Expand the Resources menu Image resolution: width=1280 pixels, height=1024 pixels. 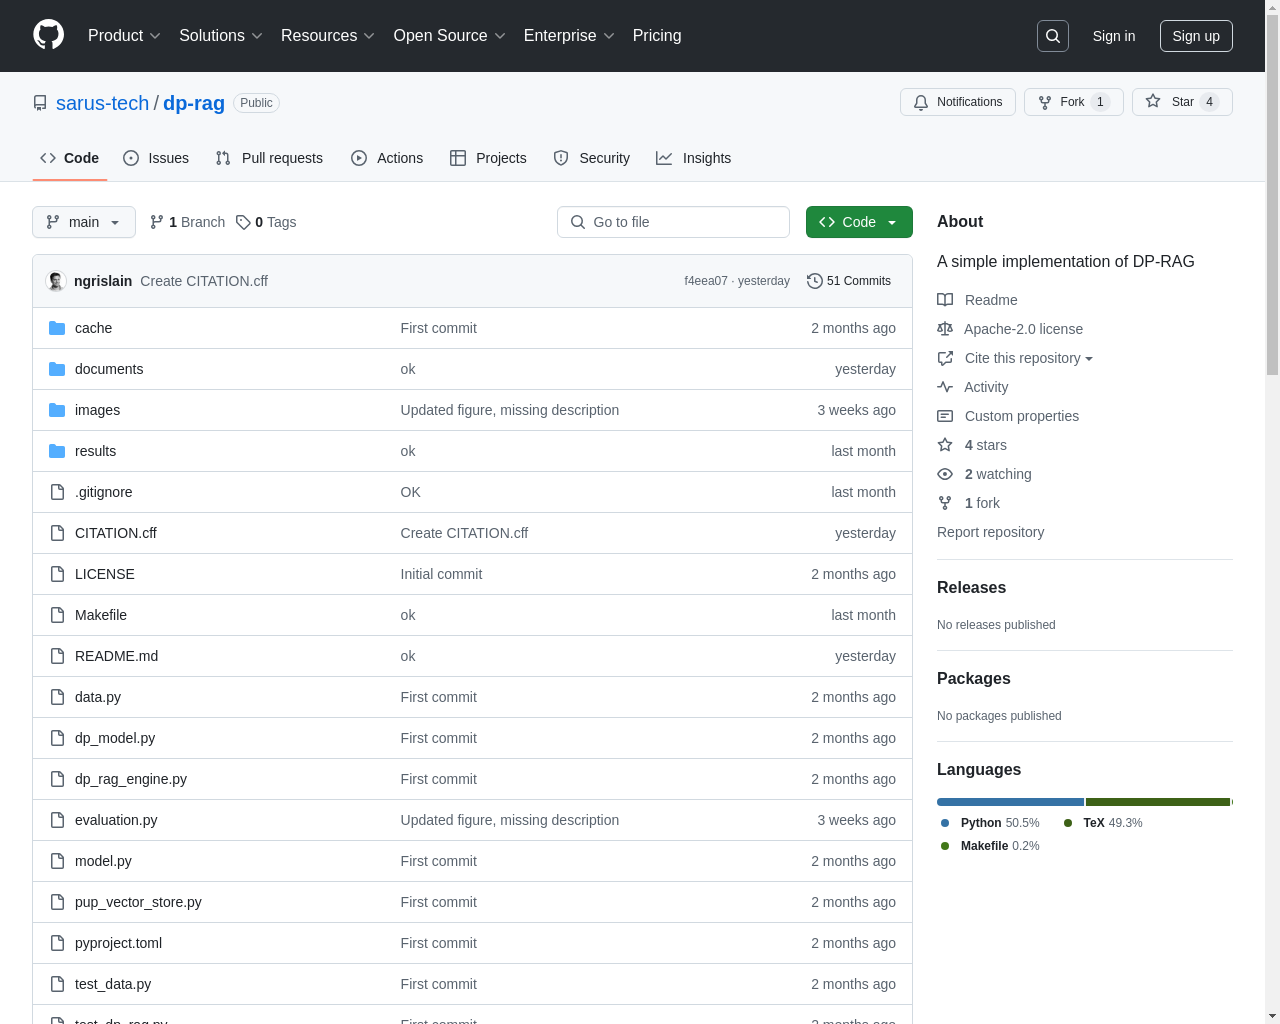coord(328,36)
